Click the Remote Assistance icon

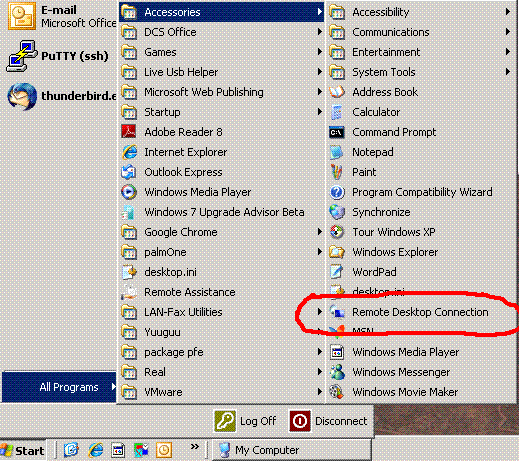129,292
